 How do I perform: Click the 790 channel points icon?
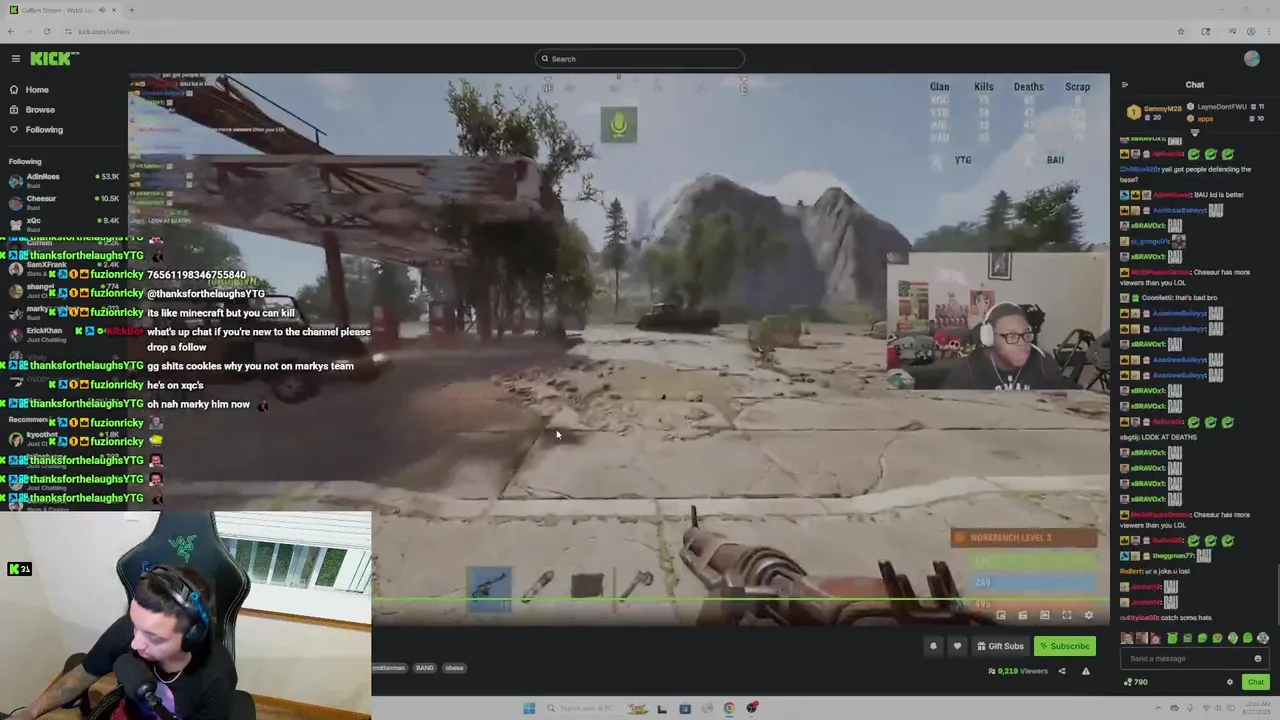coord(1129,682)
